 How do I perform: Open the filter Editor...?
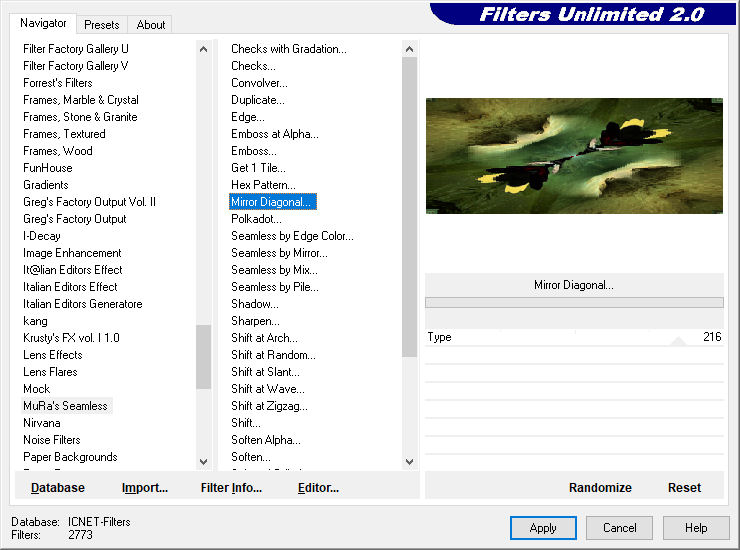[318, 488]
